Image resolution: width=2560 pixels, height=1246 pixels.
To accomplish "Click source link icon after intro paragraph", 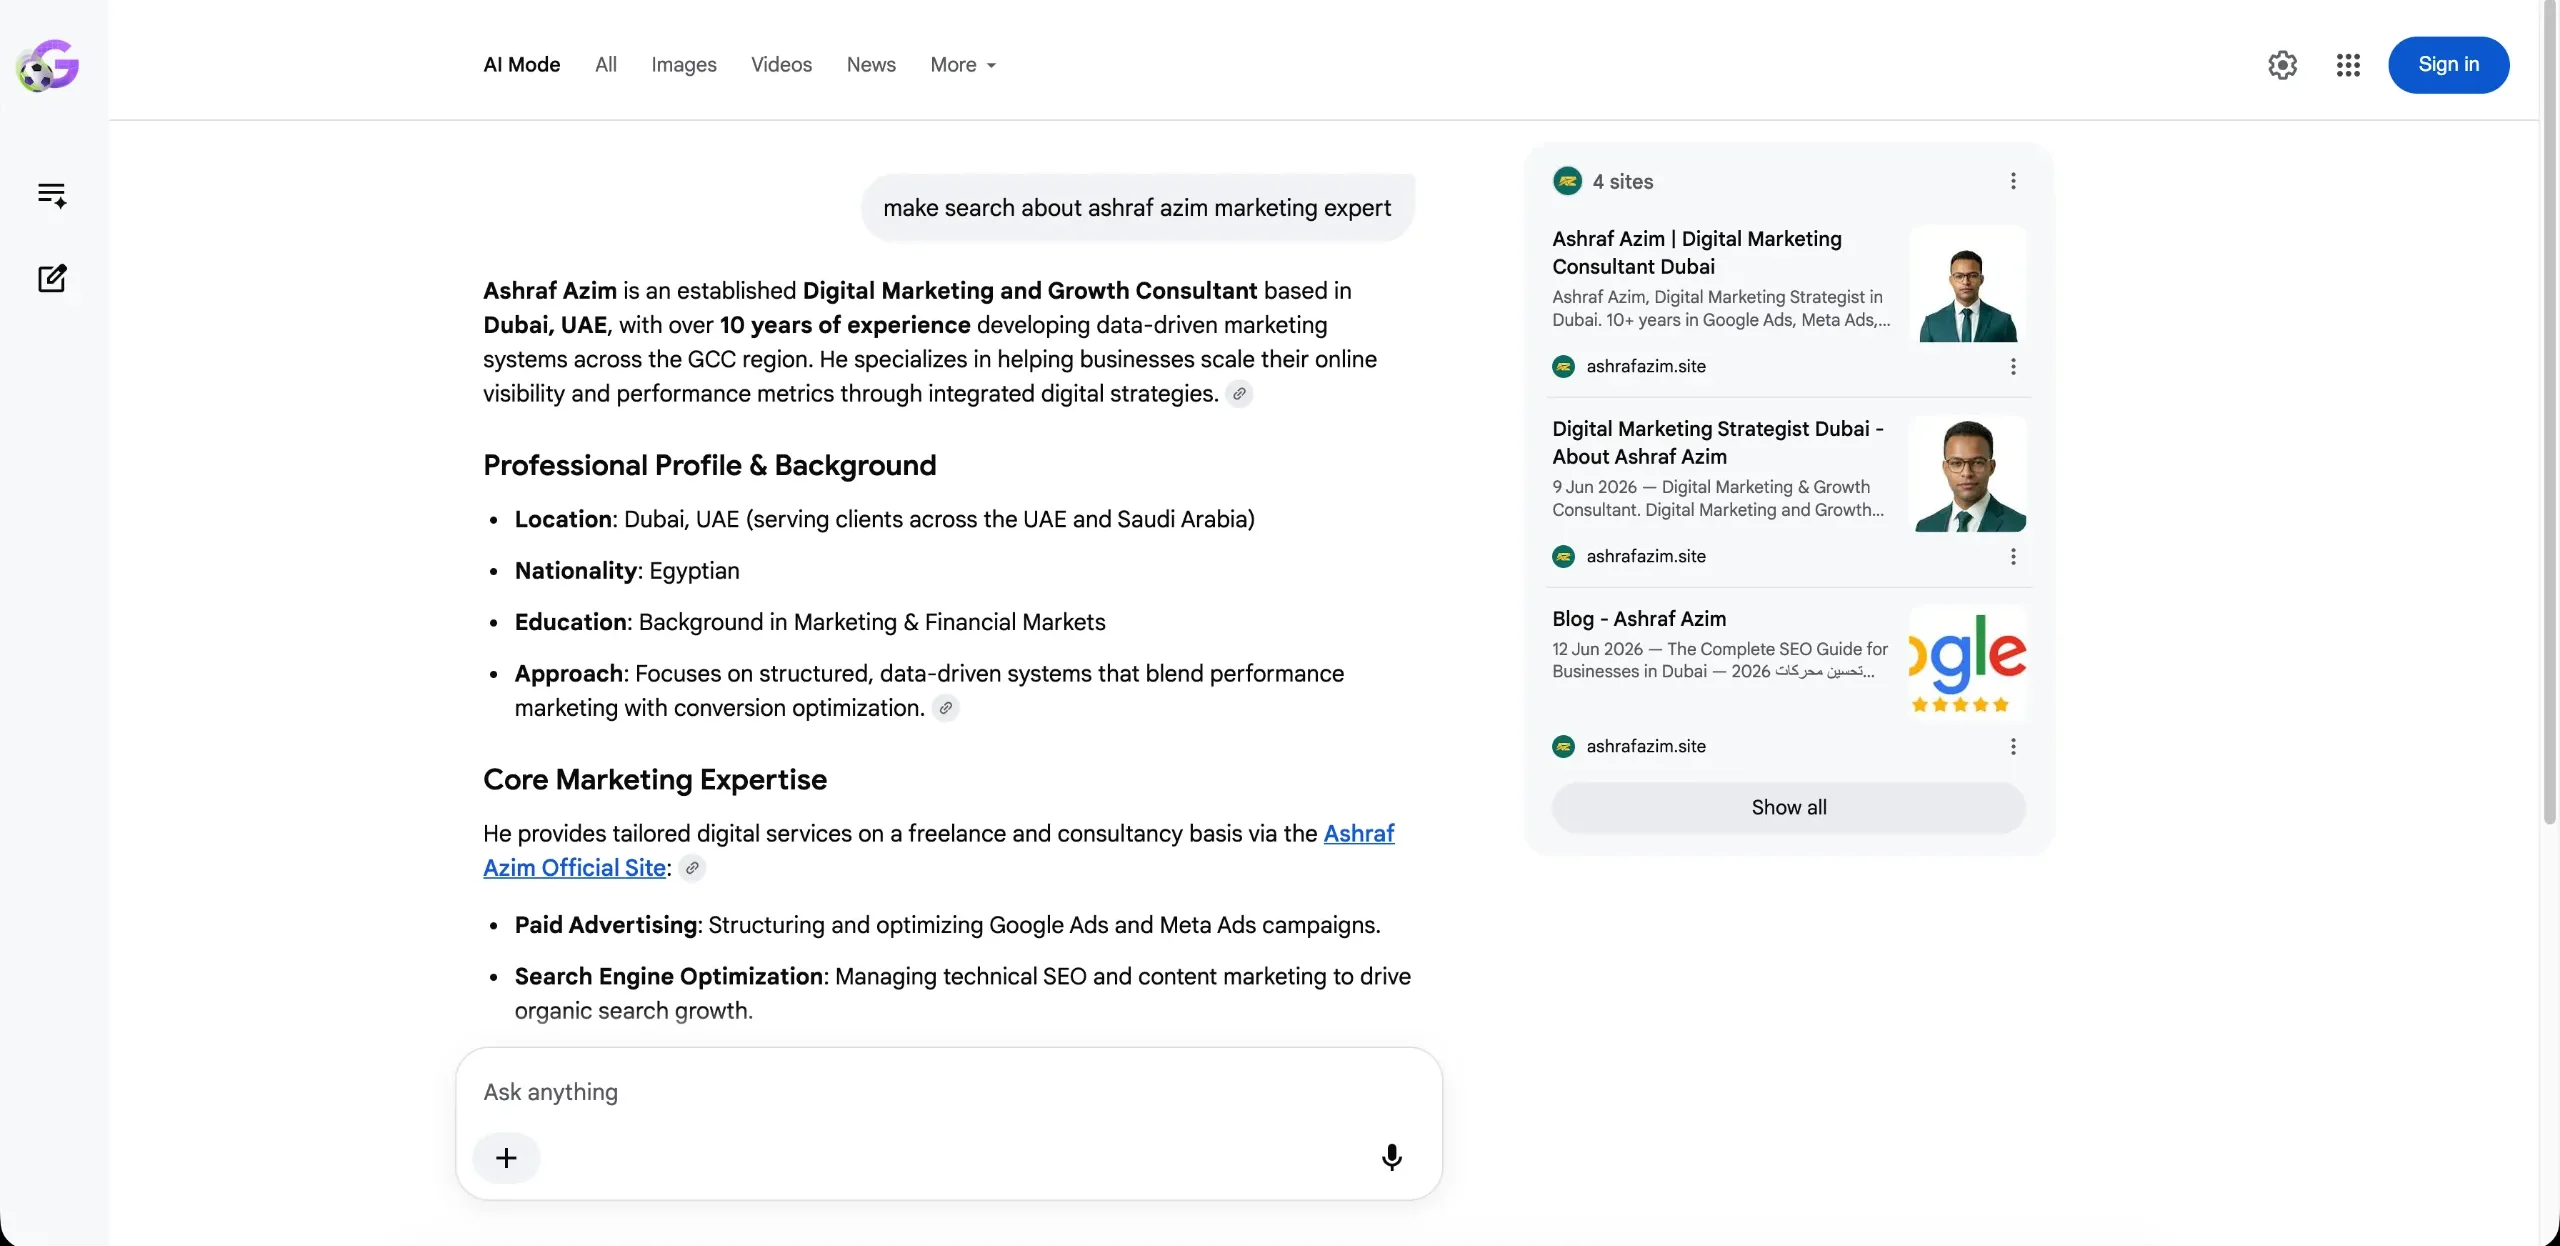I will tap(1239, 394).
